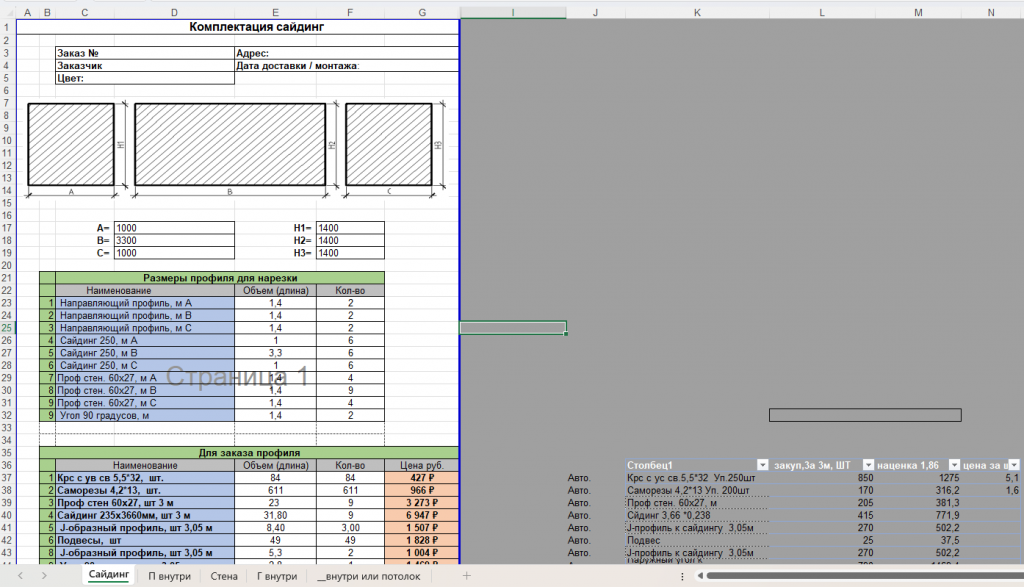Open the цена за filter dropdown arrow
The height and width of the screenshot is (587, 1024).
(1014, 465)
